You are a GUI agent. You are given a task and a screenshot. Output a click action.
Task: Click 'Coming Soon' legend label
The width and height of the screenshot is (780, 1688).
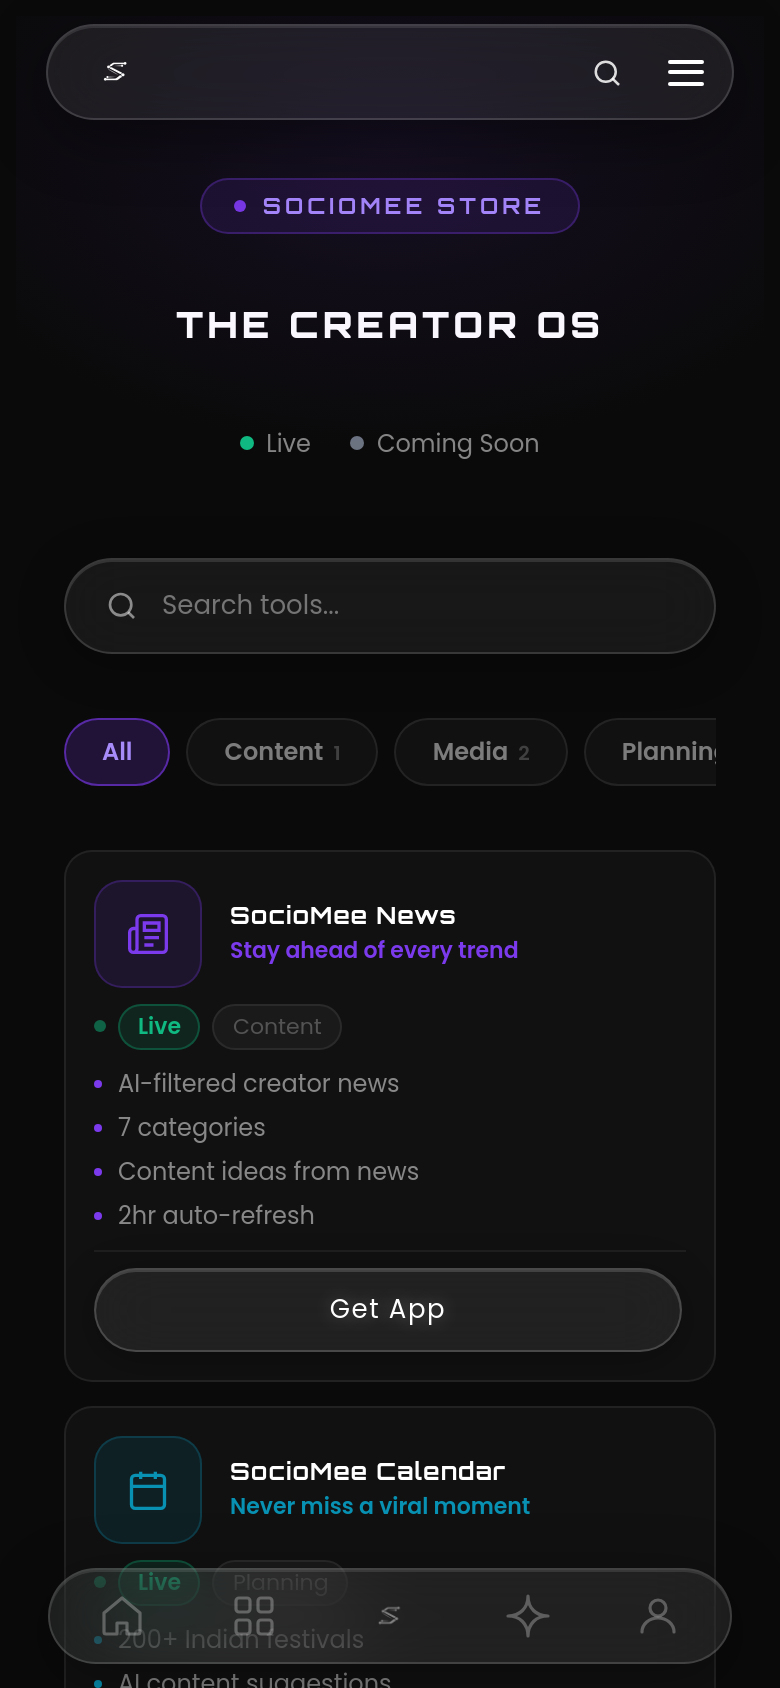coord(458,444)
